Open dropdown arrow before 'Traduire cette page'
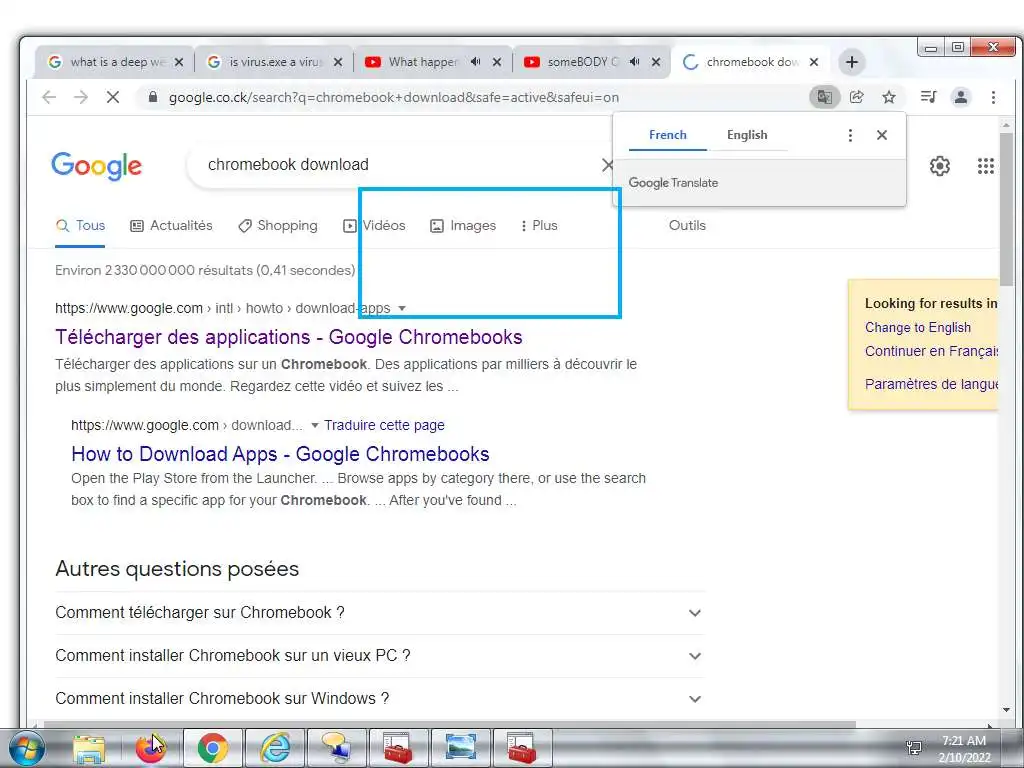 pyautogui.click(x=315, y=425)
